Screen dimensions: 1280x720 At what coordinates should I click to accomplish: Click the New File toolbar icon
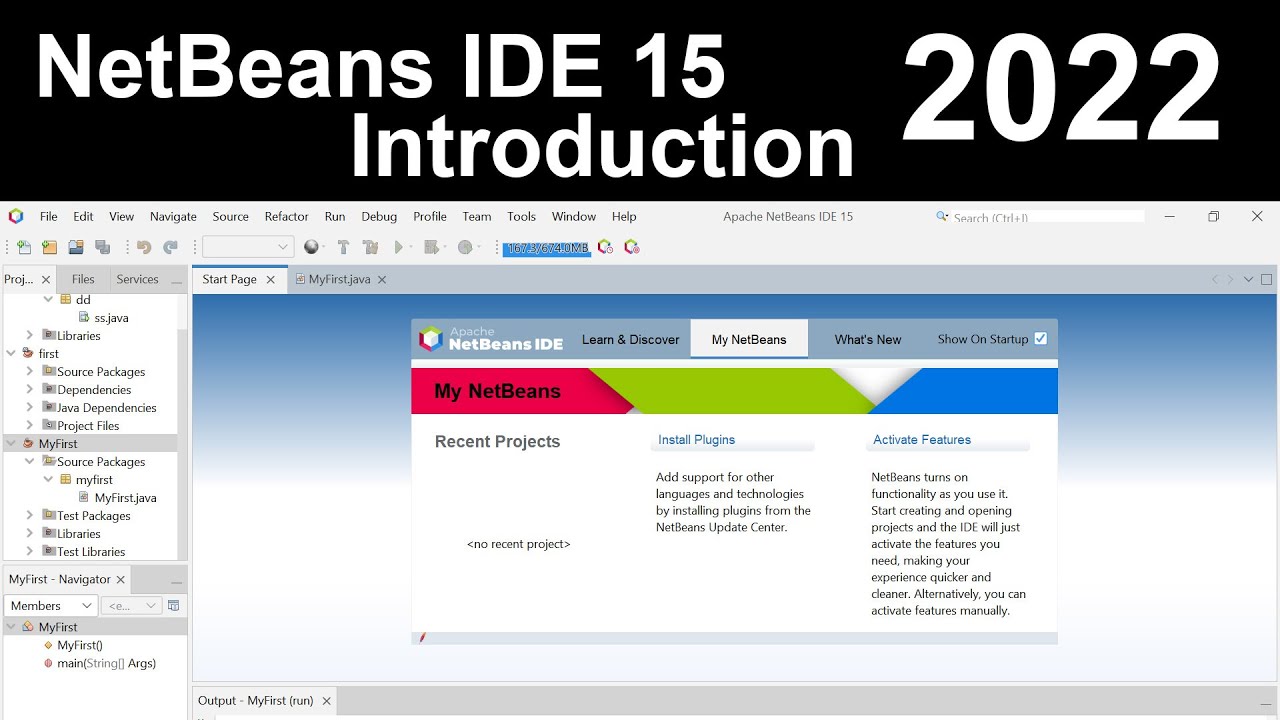22,246
